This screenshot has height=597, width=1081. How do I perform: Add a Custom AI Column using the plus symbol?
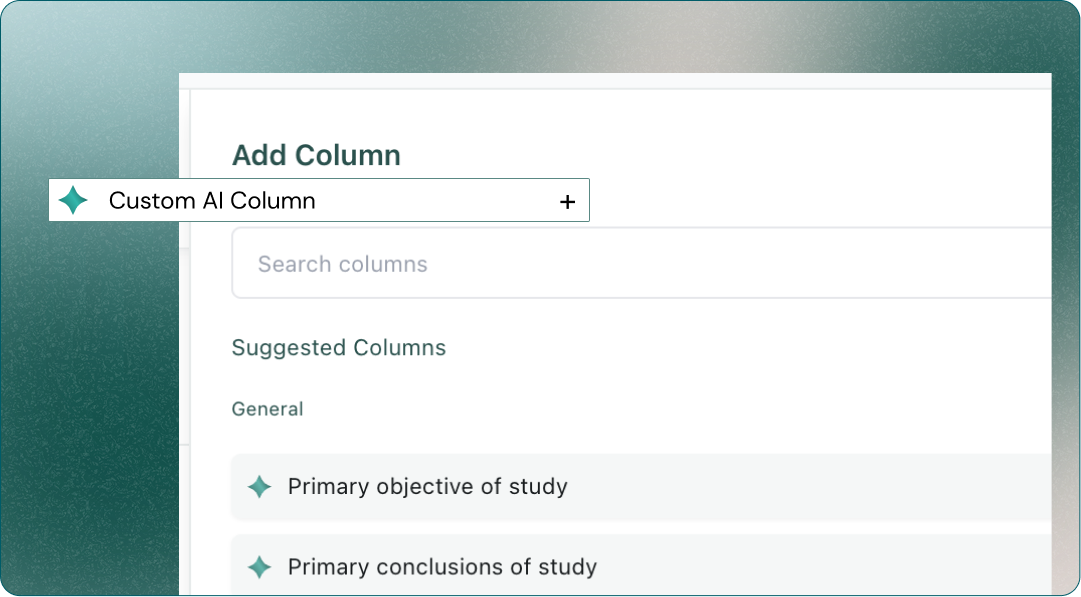pyautogui.click(x=567, y=200)
